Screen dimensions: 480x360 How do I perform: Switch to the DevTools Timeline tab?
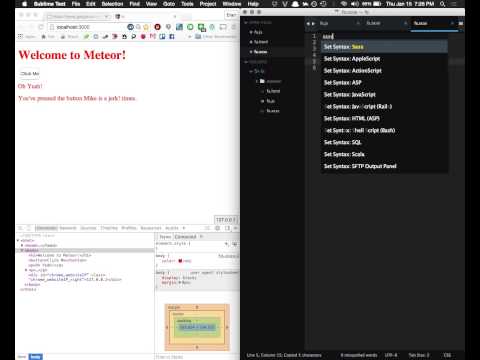pos(109,228)
